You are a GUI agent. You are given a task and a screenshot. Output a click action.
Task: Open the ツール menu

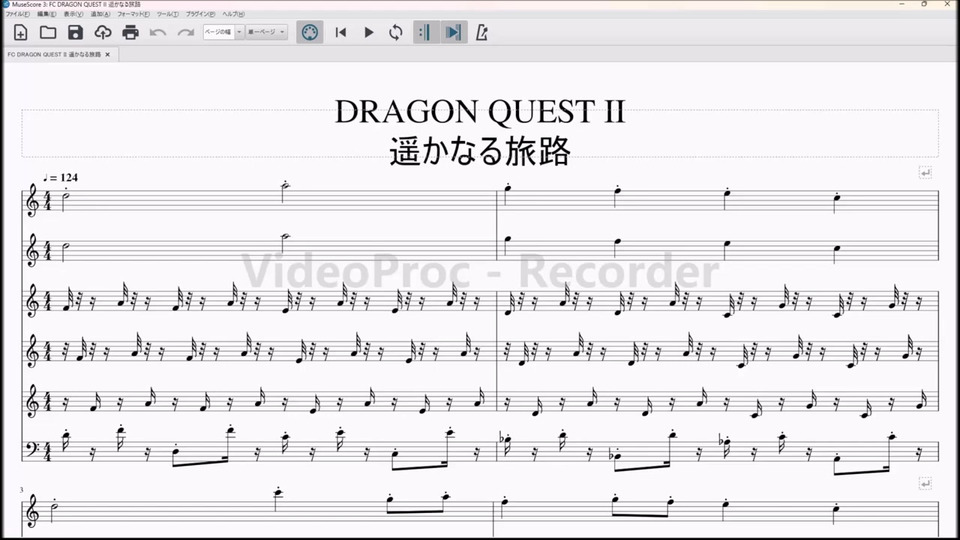168,14
